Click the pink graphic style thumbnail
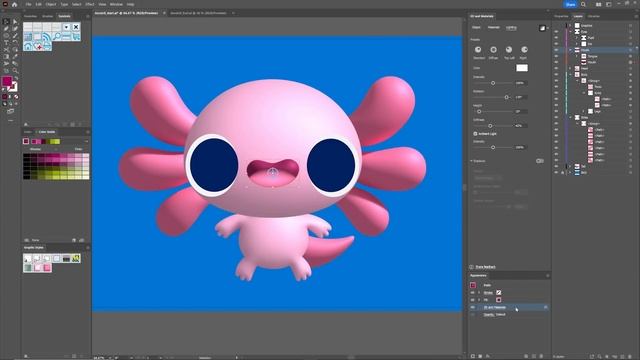 coord(47,268)
